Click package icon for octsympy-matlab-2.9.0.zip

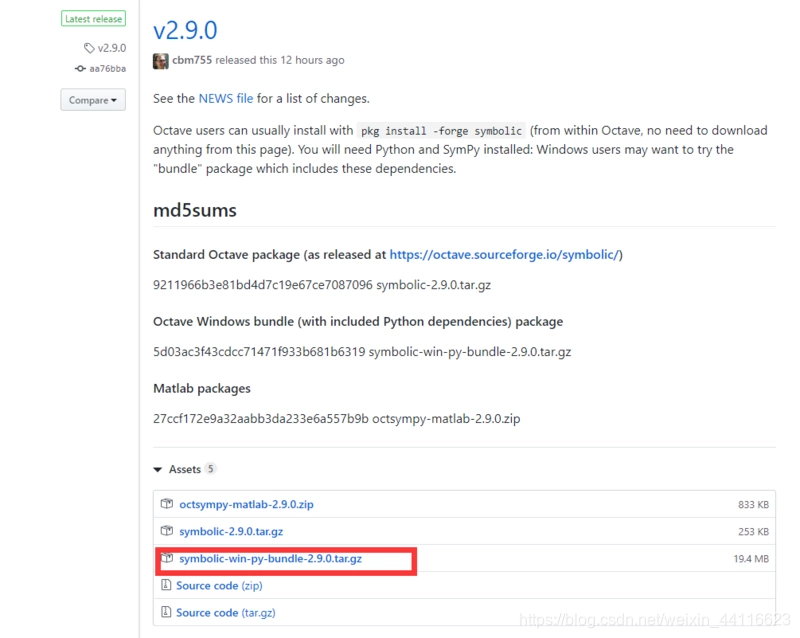coord(167,504)
